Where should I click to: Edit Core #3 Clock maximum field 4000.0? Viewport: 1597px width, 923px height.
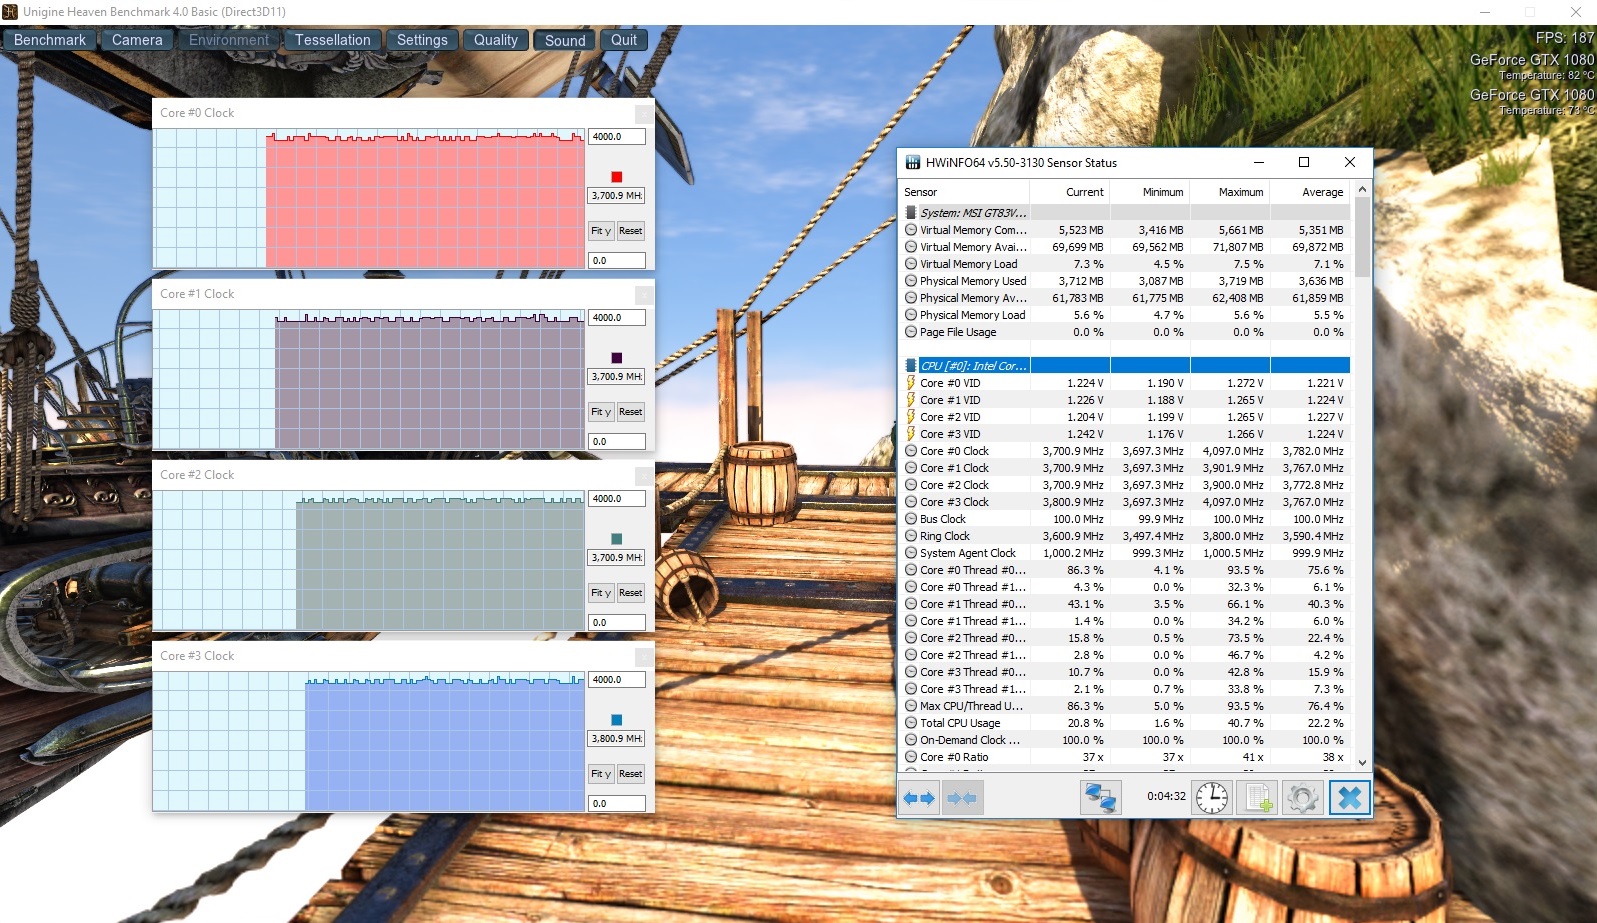click(x=617, y=680)
